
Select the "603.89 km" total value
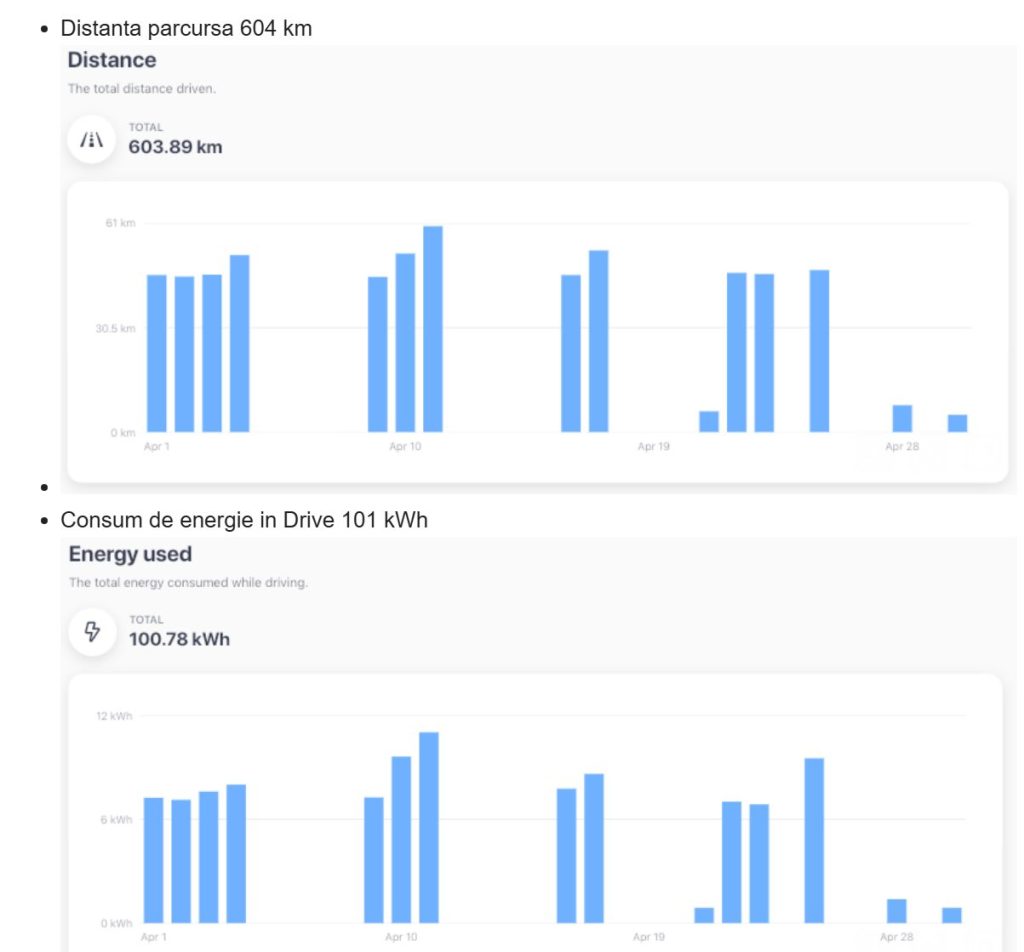coord(175,147)
